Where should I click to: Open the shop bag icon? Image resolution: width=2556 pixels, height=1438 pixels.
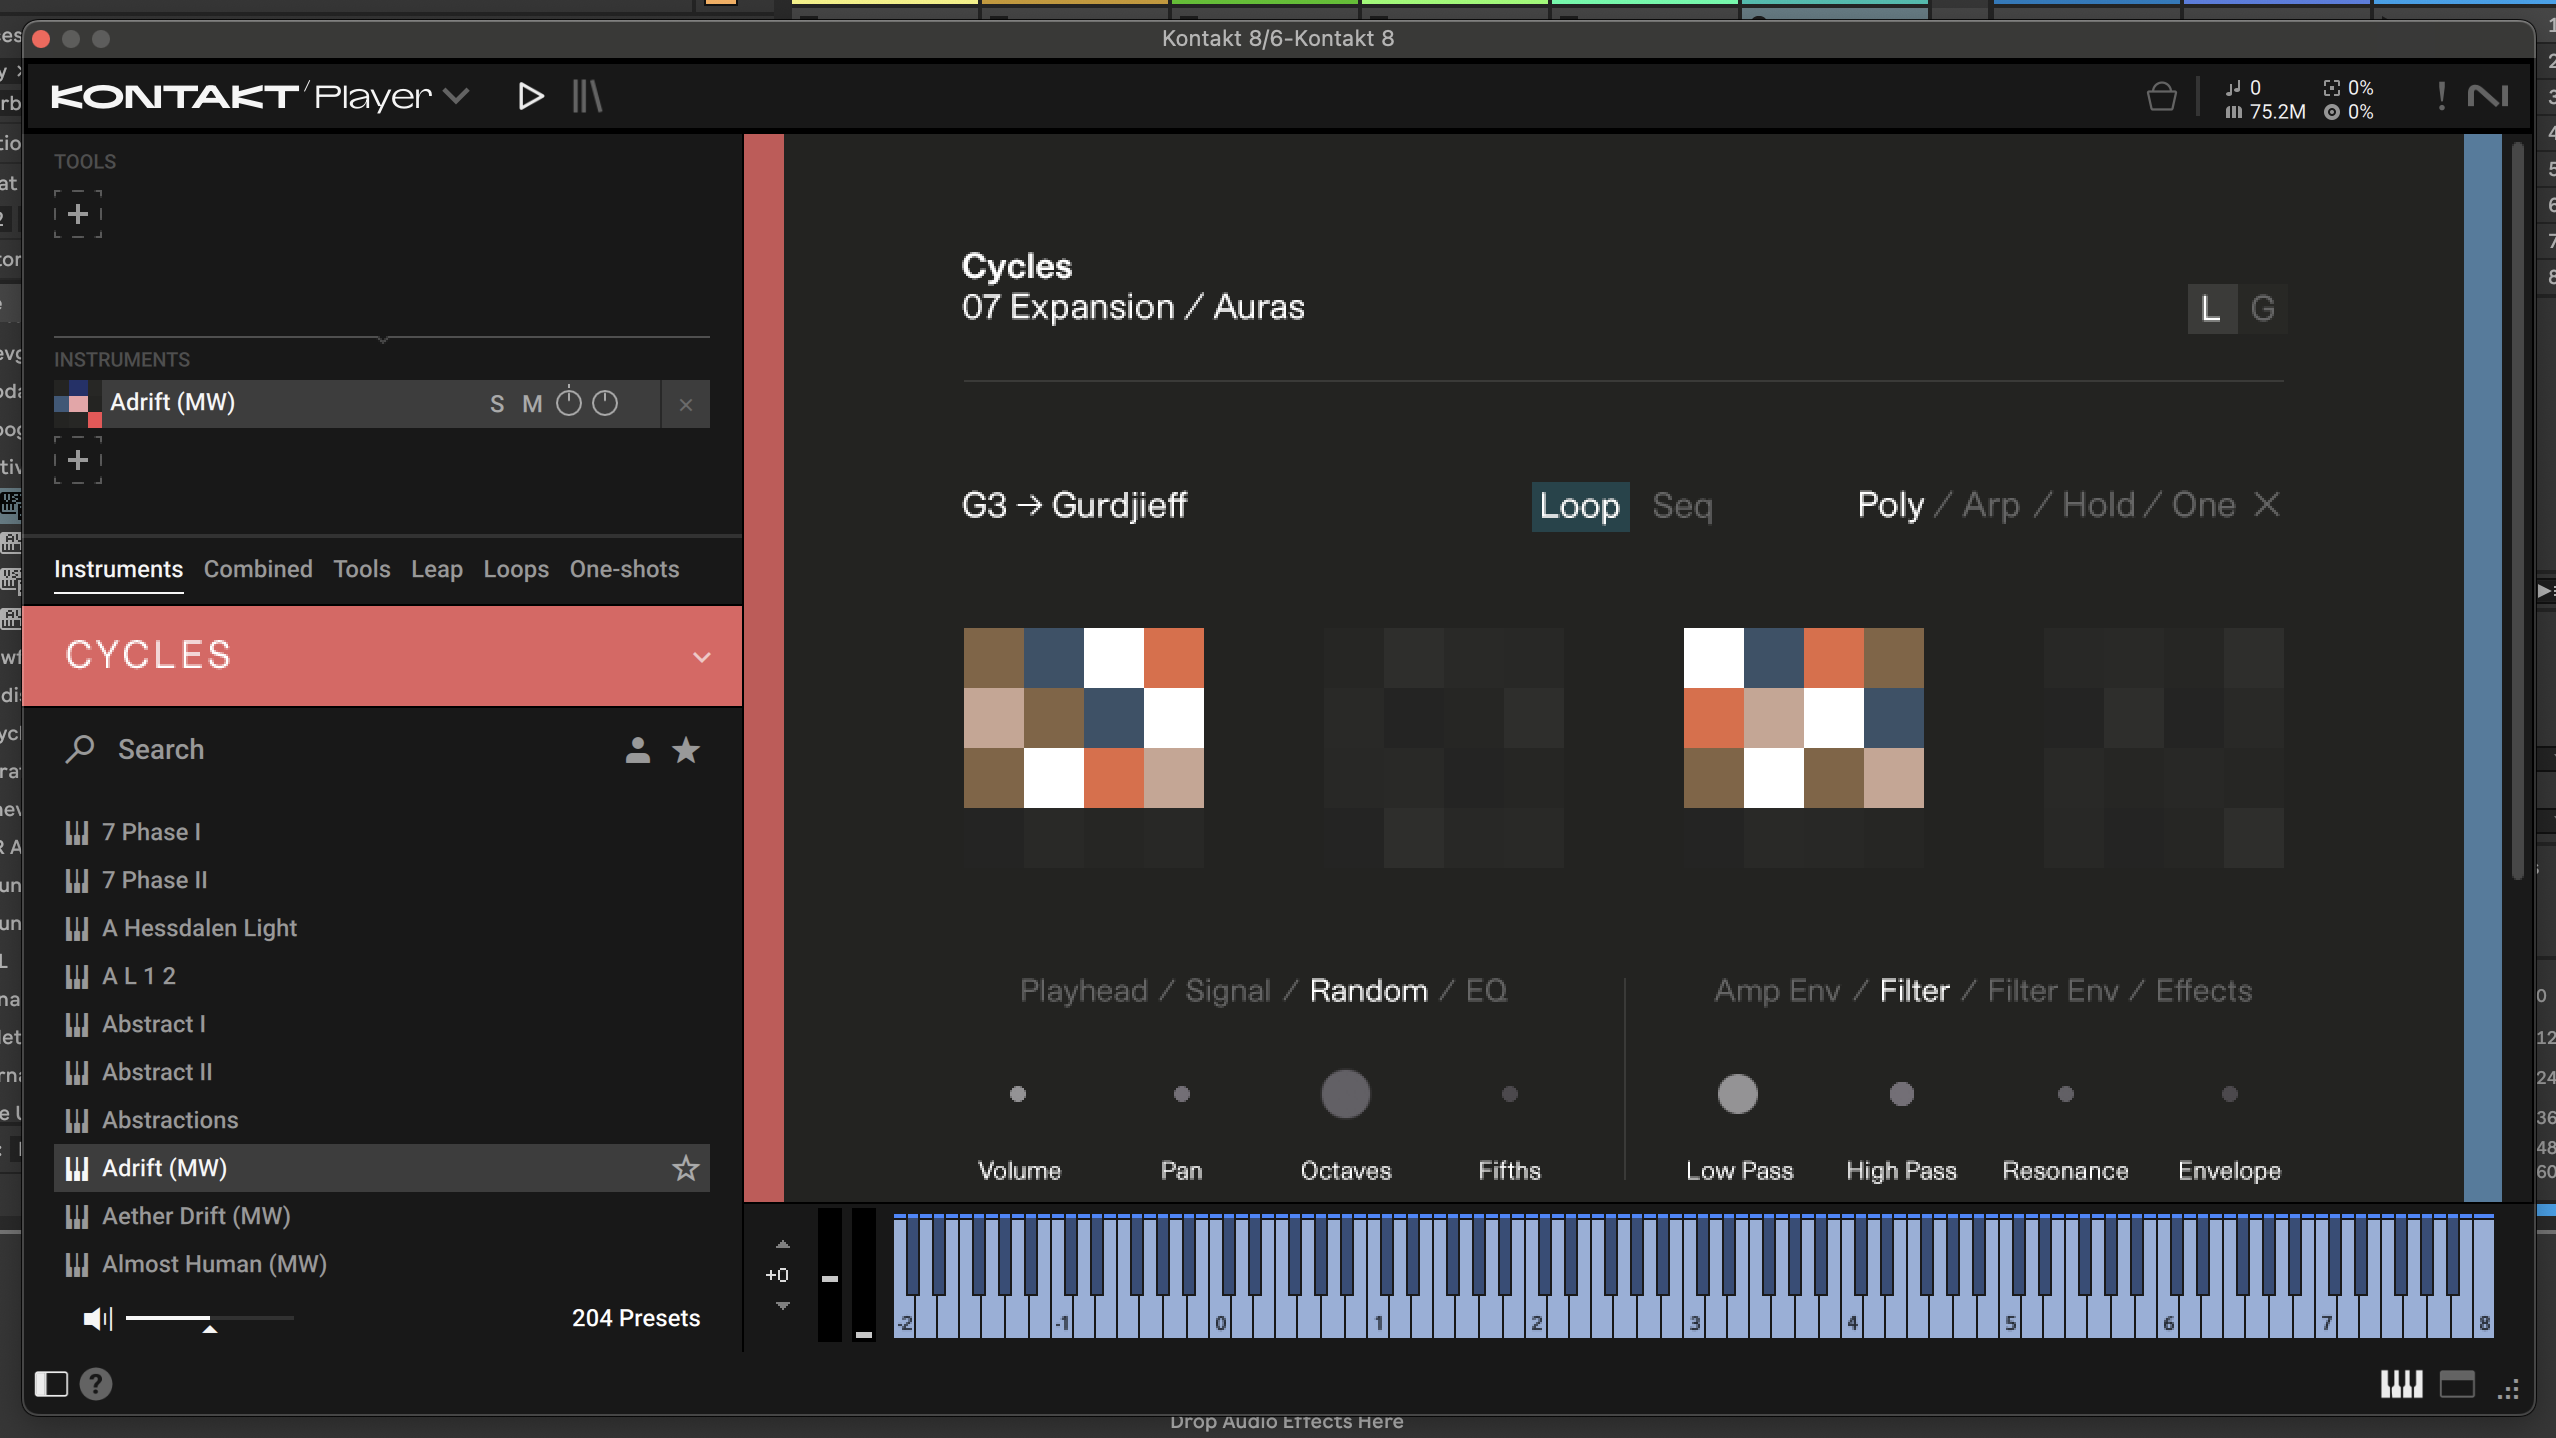coord(2161,98)
